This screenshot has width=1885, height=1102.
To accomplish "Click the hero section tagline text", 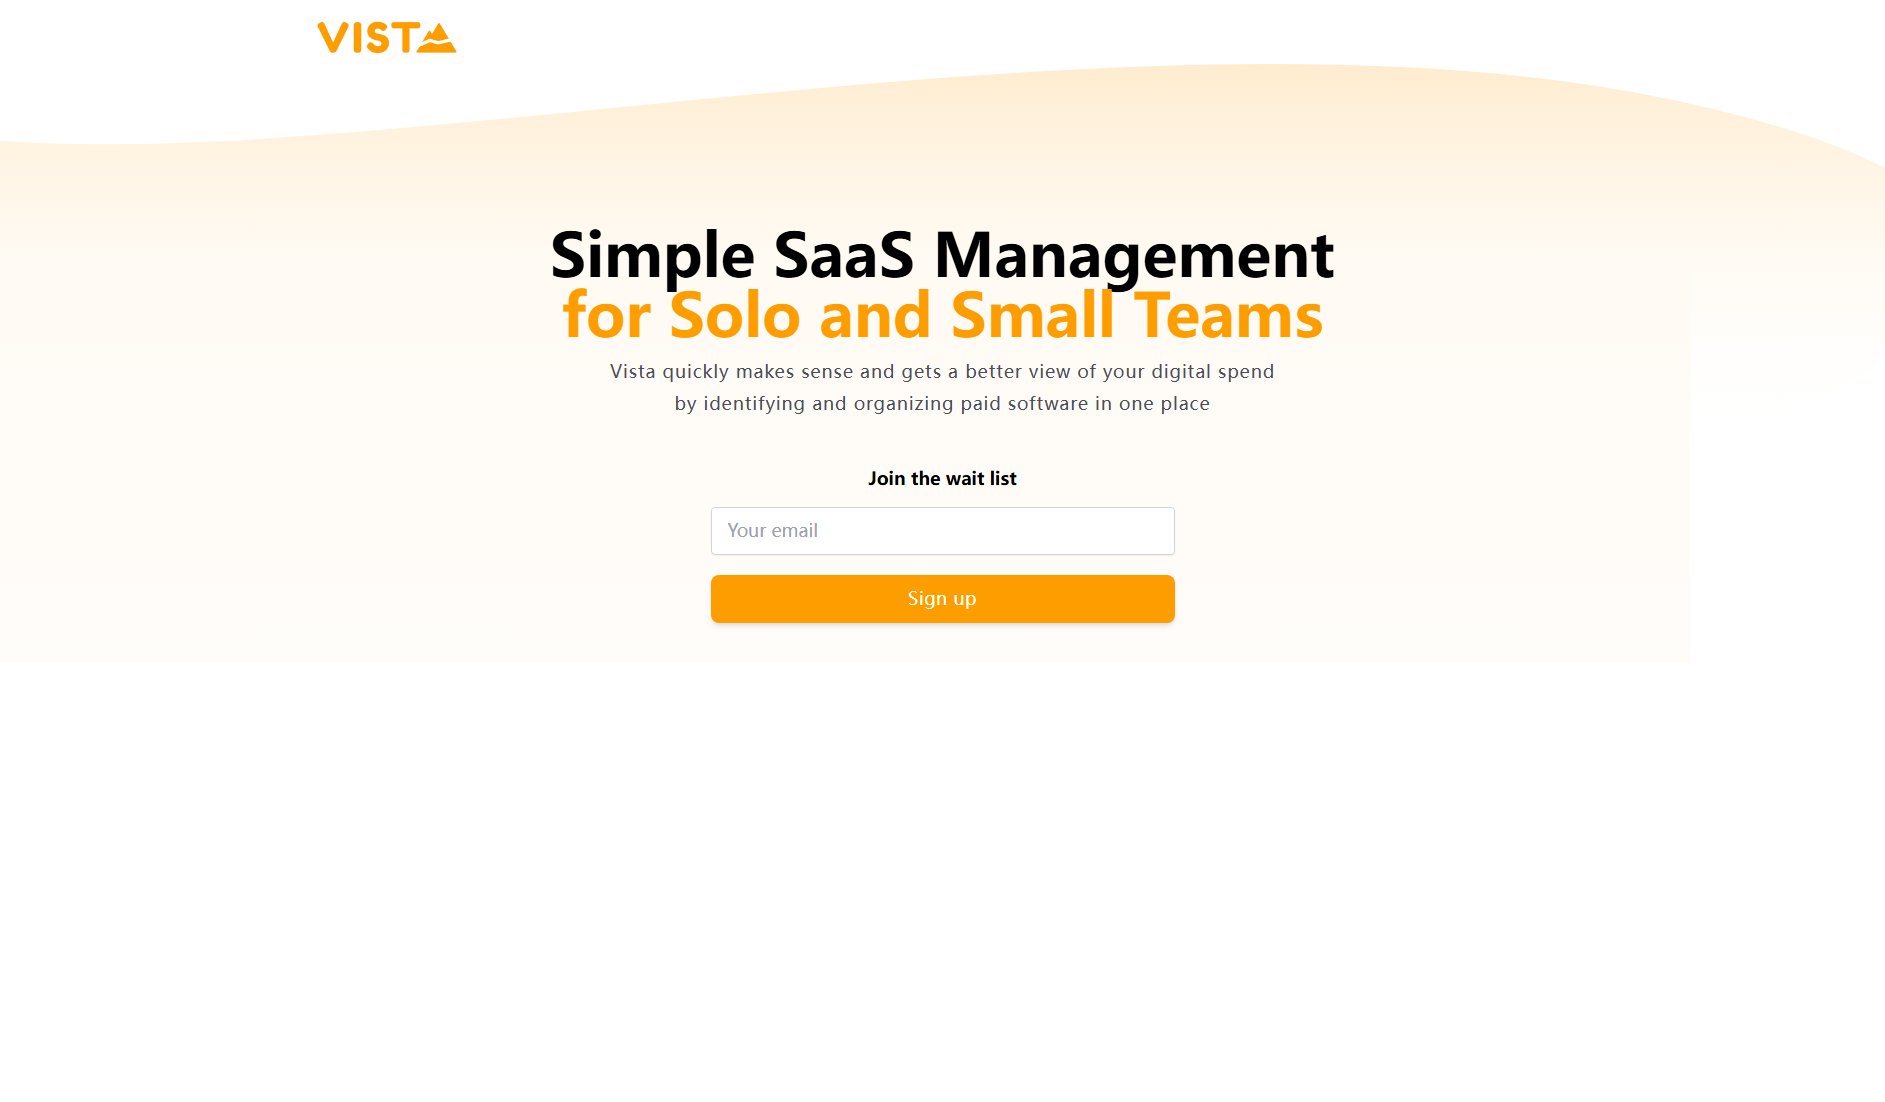I will [941, 387].
